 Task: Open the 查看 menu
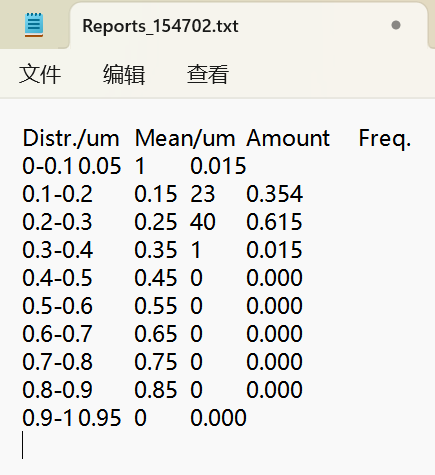click(208, 74)
